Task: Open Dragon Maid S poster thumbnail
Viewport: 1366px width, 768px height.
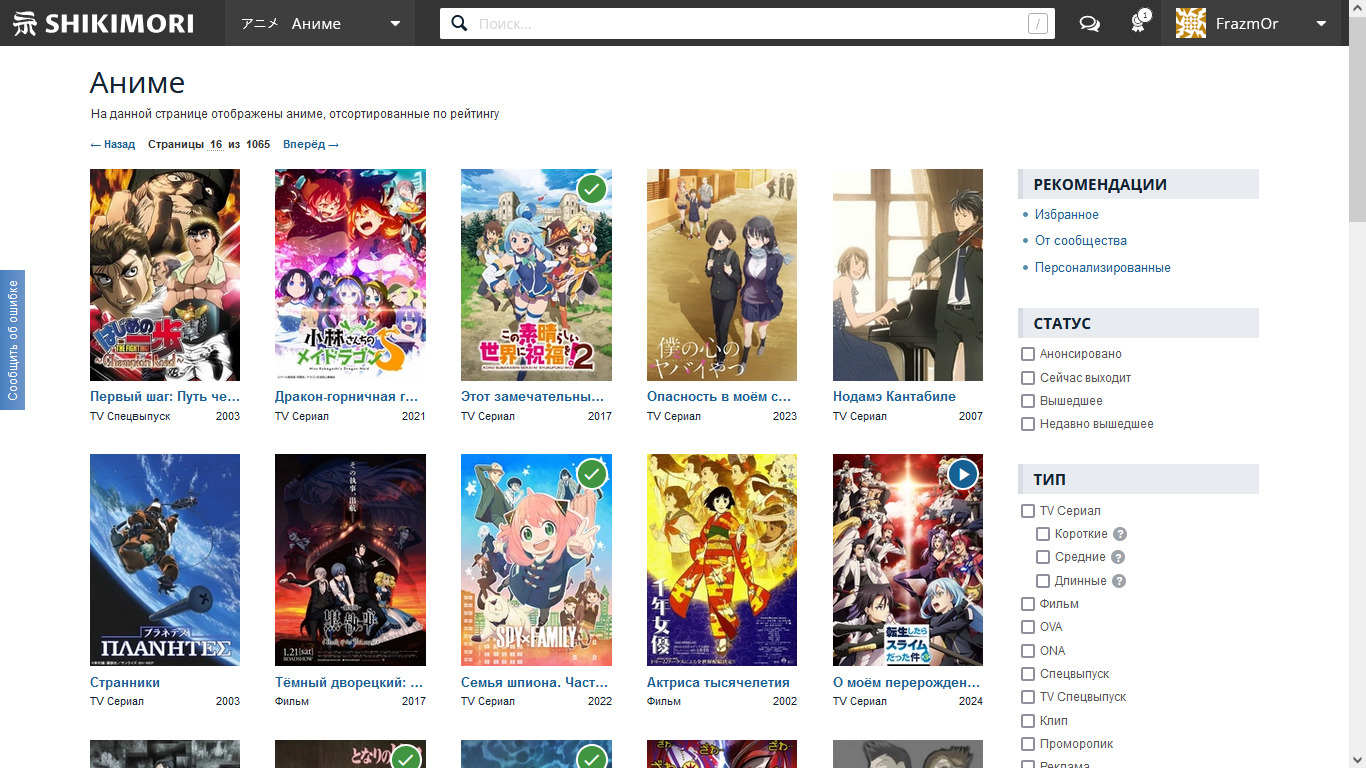Action: pyautogui.click(x=350, y=275)
